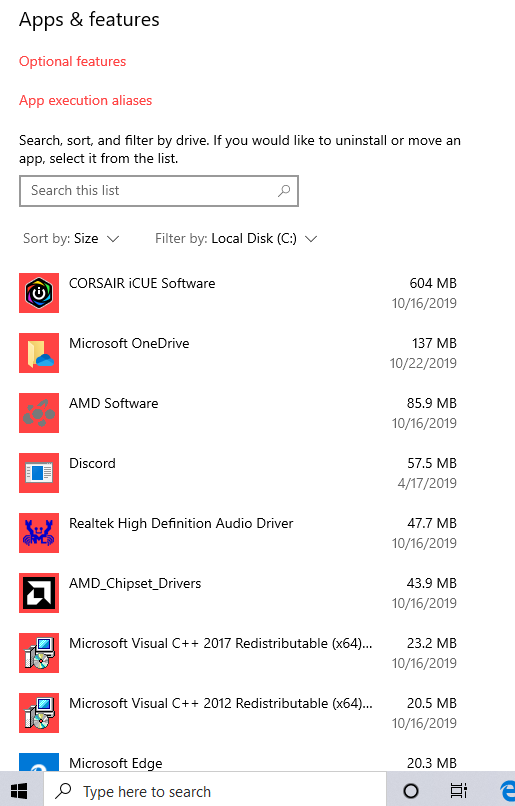Open the Sort by Size dropdown
The height and width of the screenshot is (806, 515).
pyautogui.click(x=71, y=239)
